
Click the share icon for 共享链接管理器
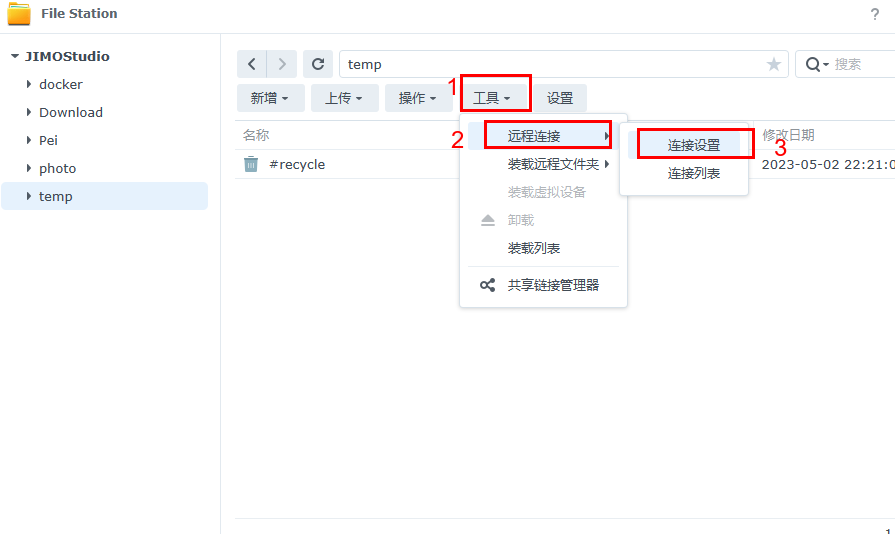[487, 285]
